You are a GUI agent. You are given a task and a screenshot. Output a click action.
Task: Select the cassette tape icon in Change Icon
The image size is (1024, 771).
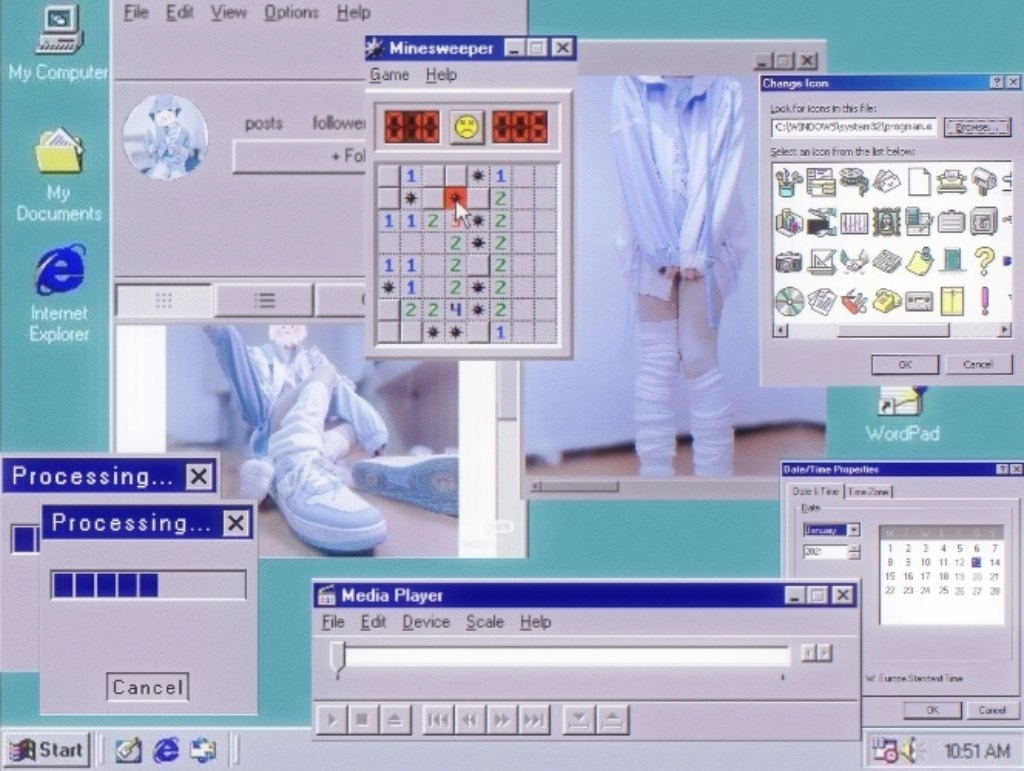[919, 302]
